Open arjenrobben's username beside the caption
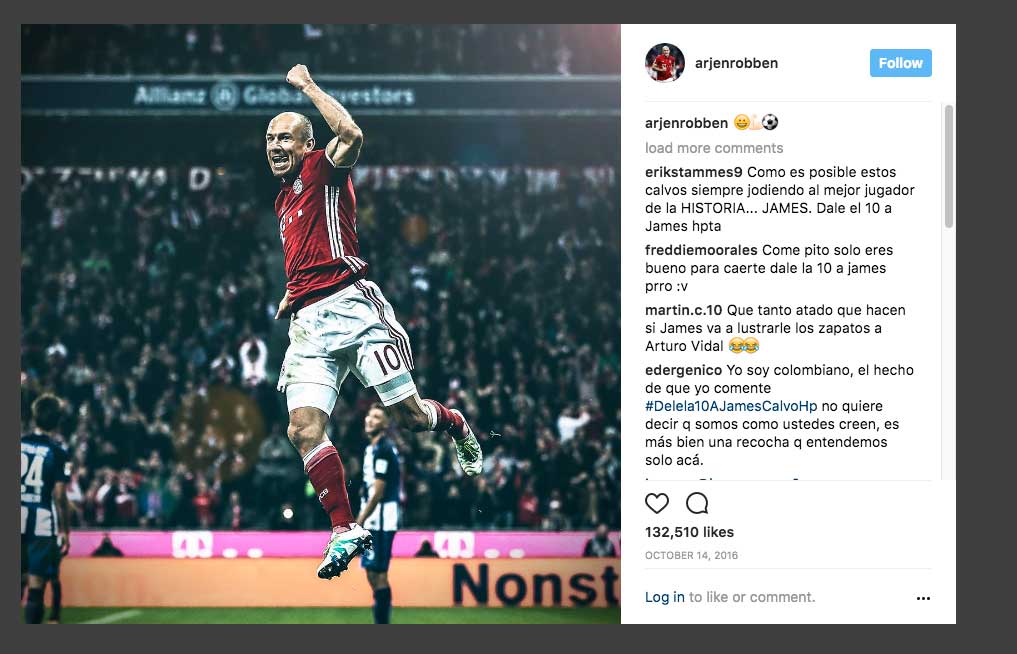 tap(686, 123)
